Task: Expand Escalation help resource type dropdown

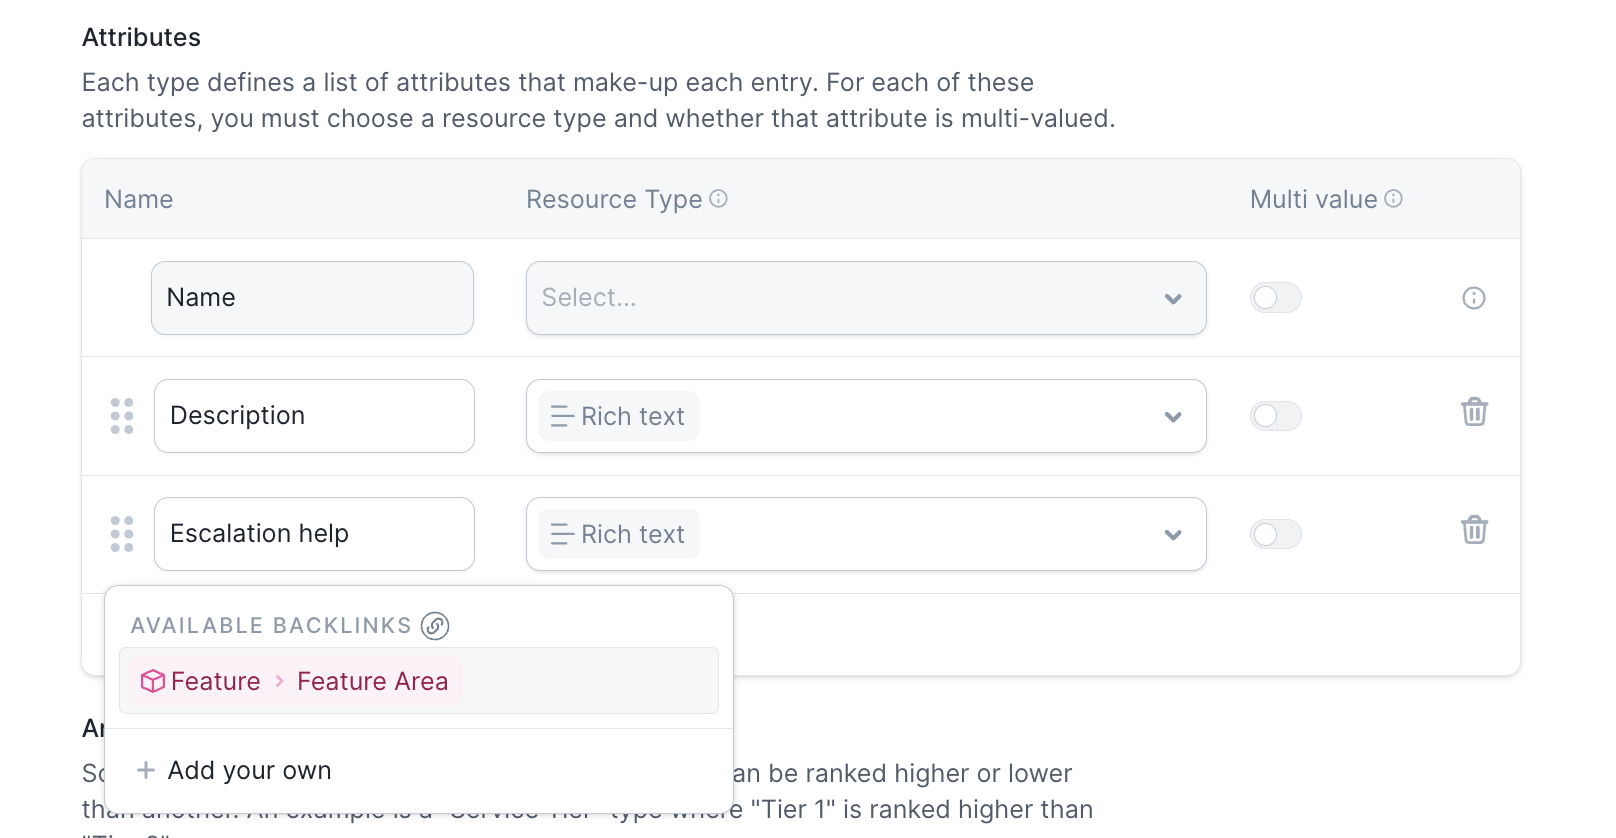Action: tap(1173, 534)
